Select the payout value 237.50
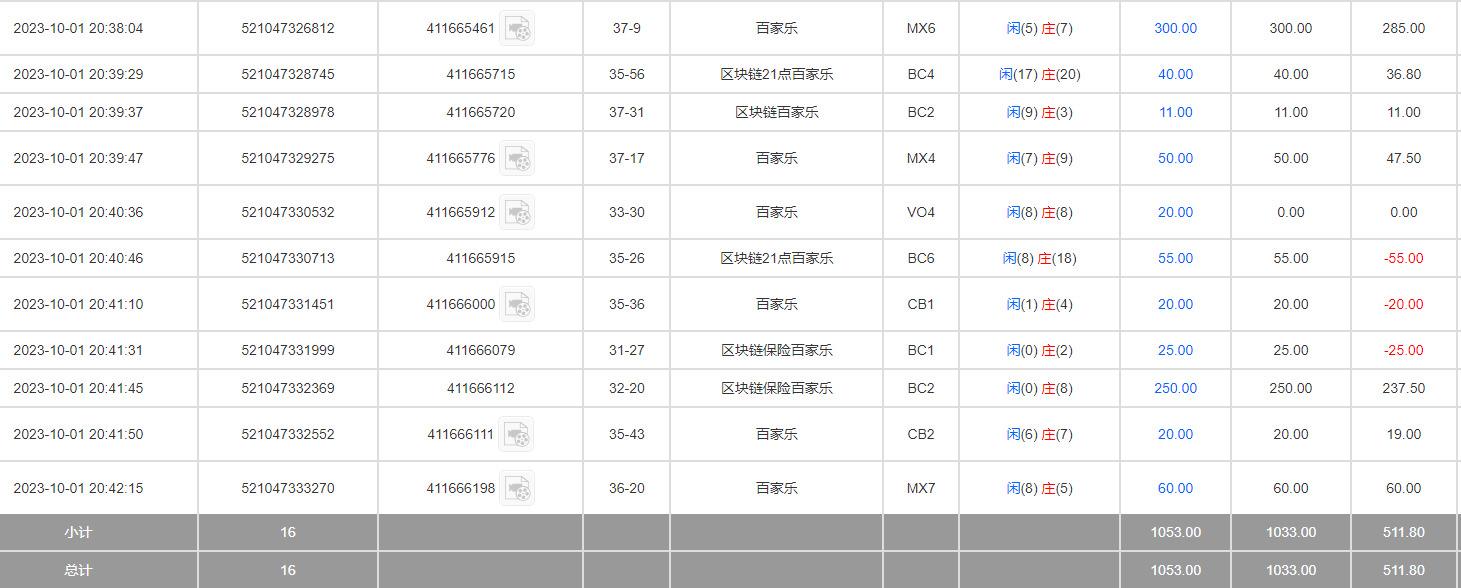This screenshot has height=588, width=1461. (x=1404, y=388)
